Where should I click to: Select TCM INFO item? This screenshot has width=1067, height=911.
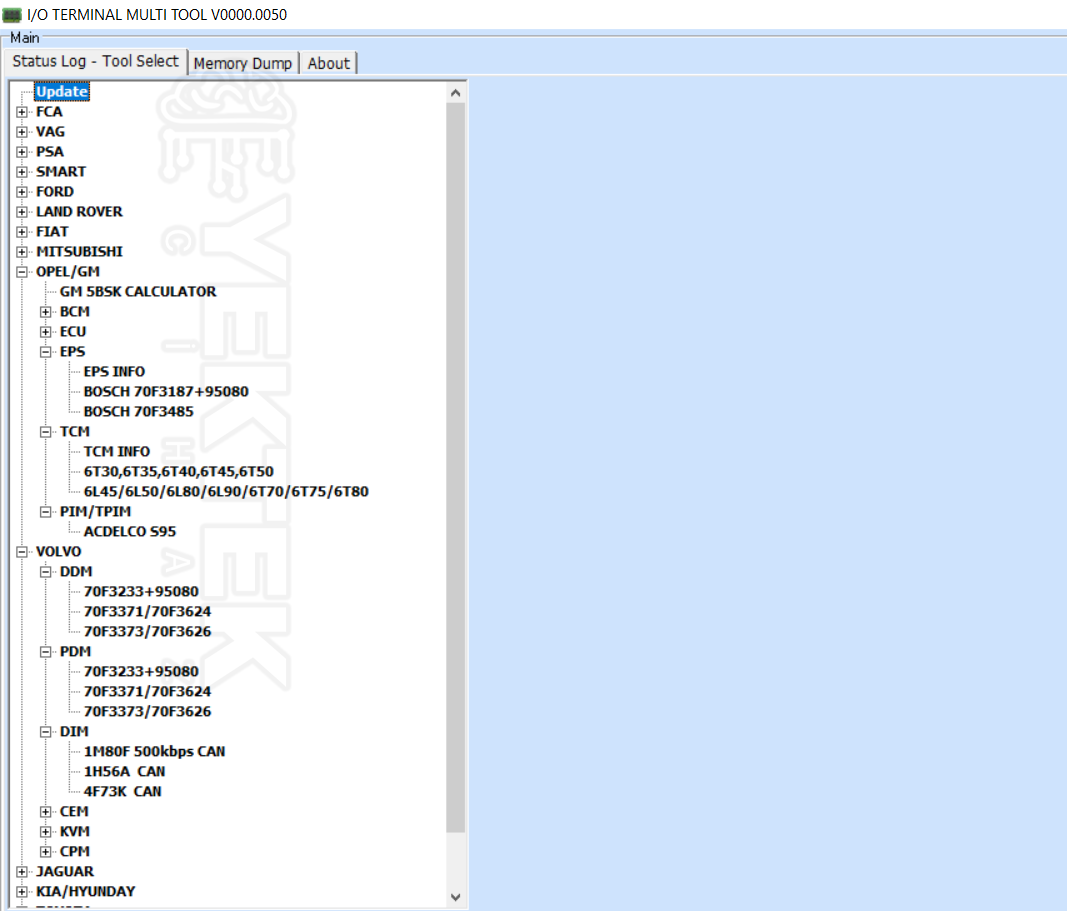click(x=117, y=452)
